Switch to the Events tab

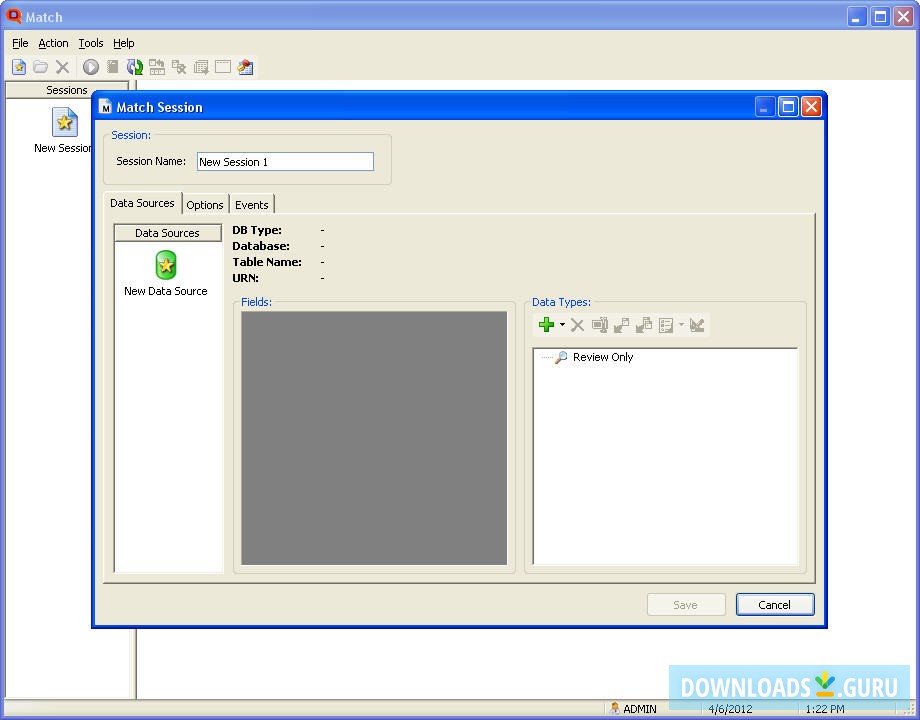coord(252,205)
